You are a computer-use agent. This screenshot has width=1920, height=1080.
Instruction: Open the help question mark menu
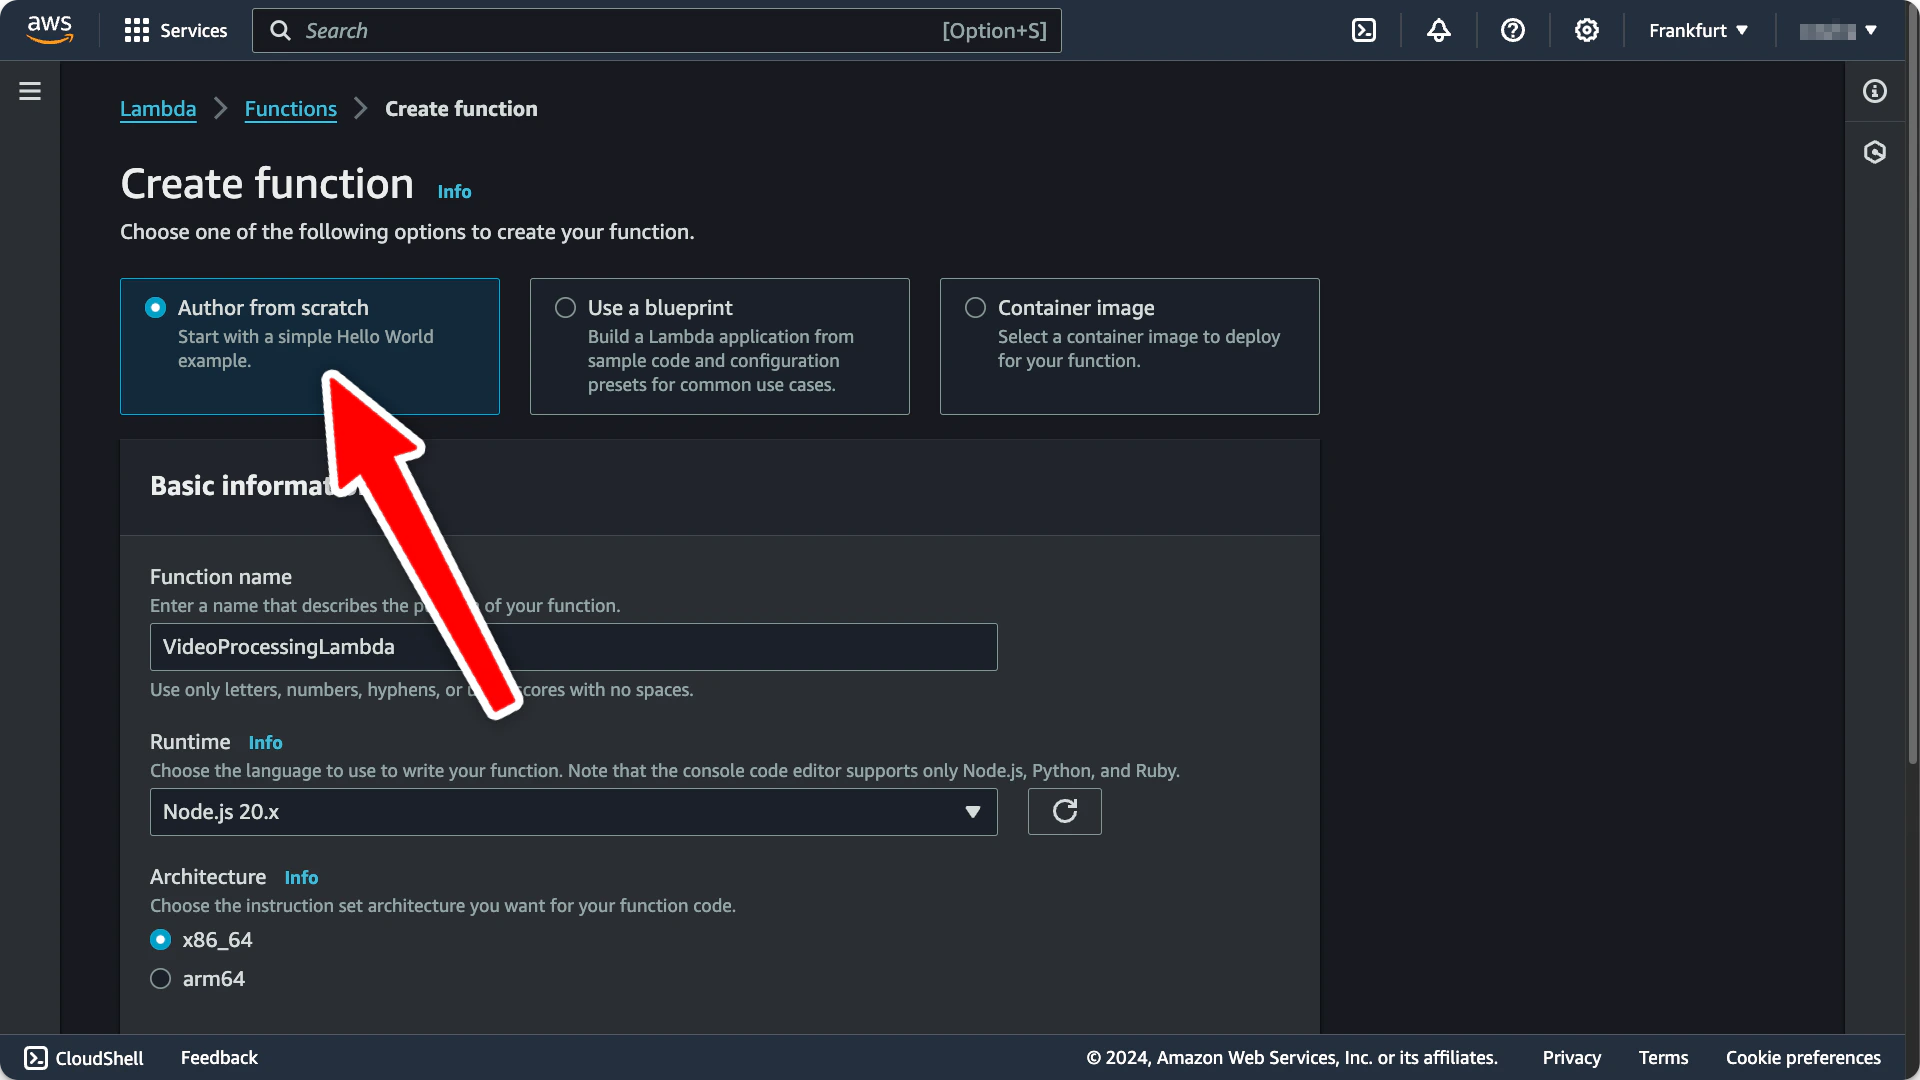[x=1512, y=30]
